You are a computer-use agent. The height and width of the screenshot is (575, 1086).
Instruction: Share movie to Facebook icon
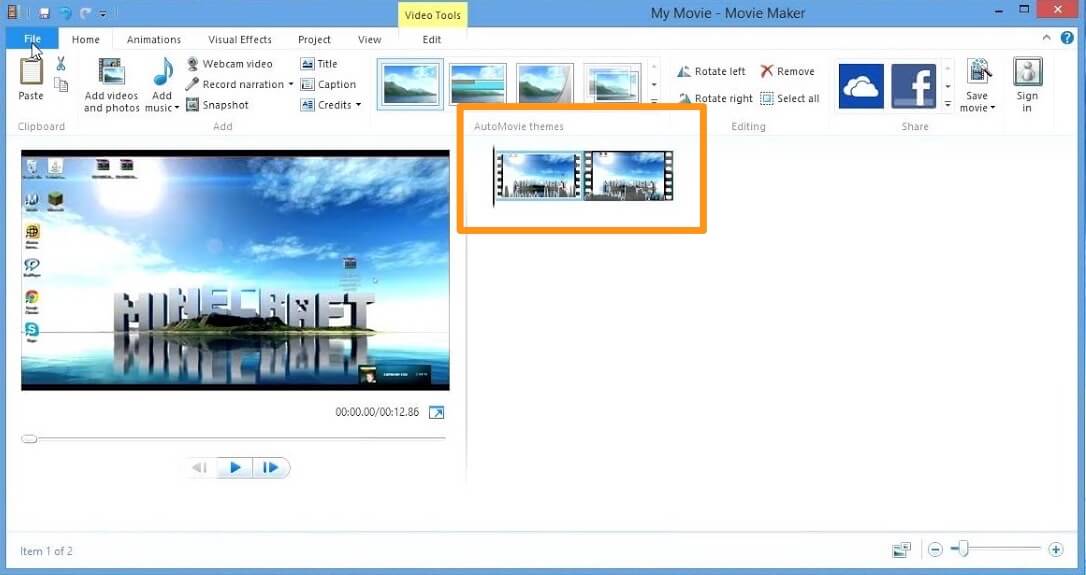(913, 86)
